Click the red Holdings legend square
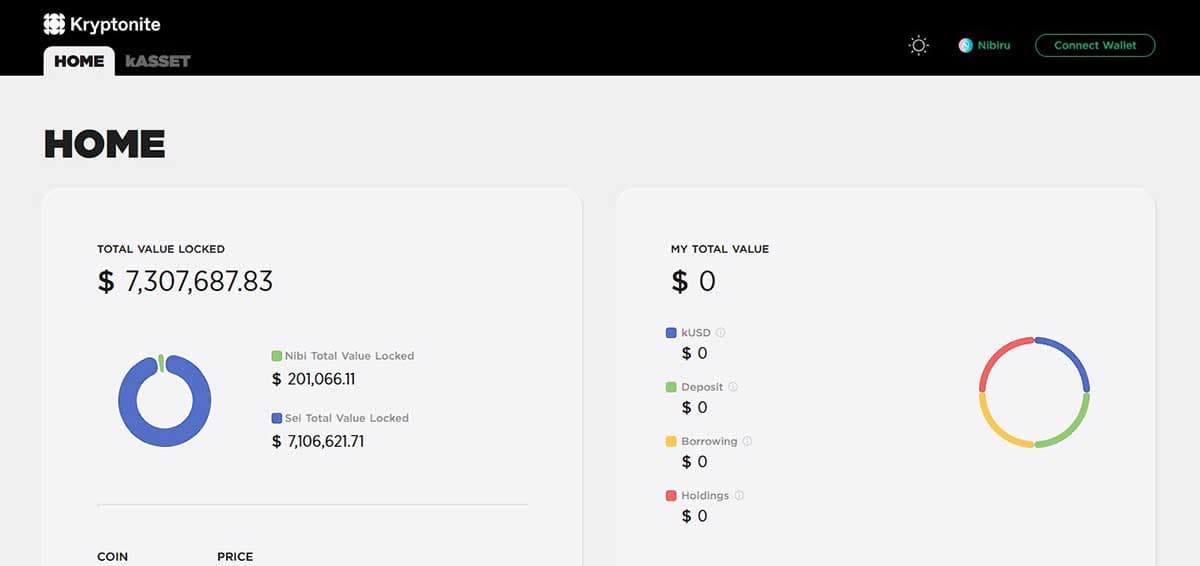Viewport: 1200px width, 566px height. 671,495
